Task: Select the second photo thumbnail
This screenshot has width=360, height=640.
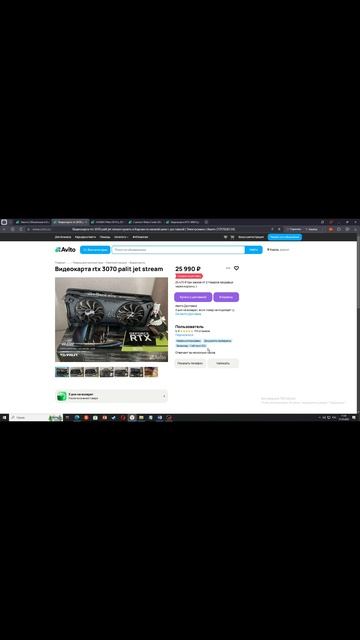Action: (77, 372)
